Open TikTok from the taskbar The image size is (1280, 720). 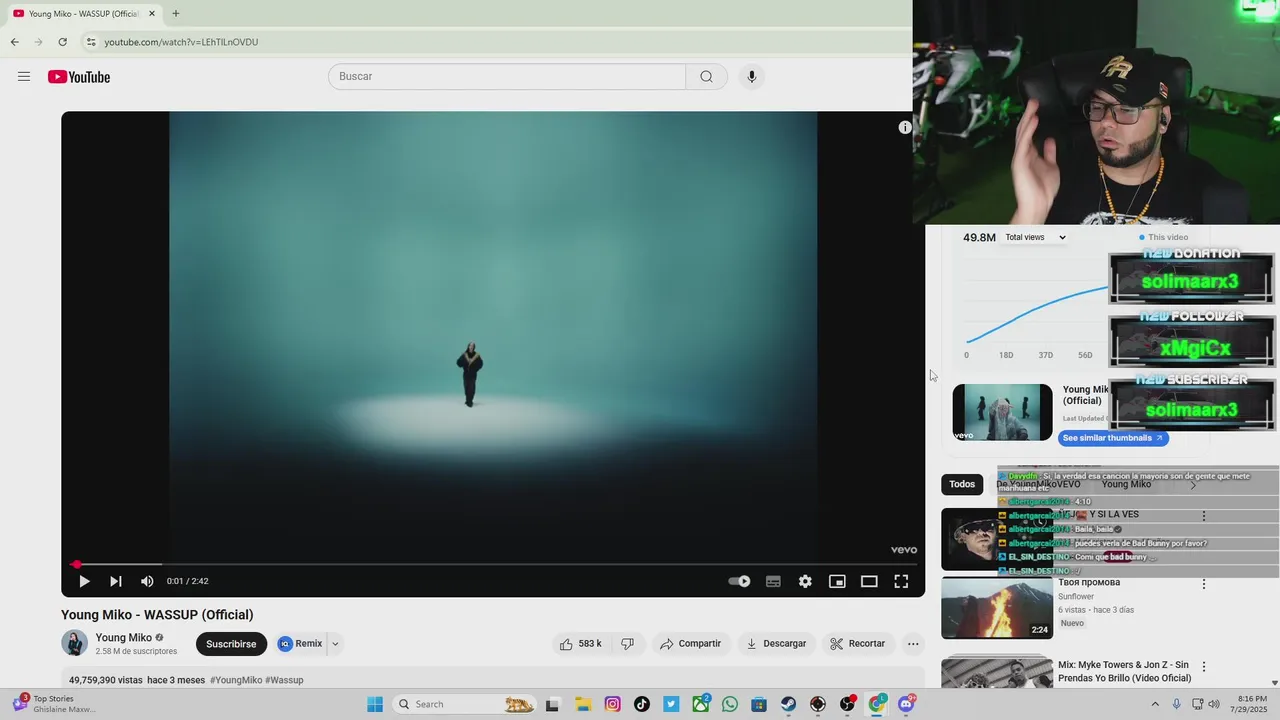(642, 704)
